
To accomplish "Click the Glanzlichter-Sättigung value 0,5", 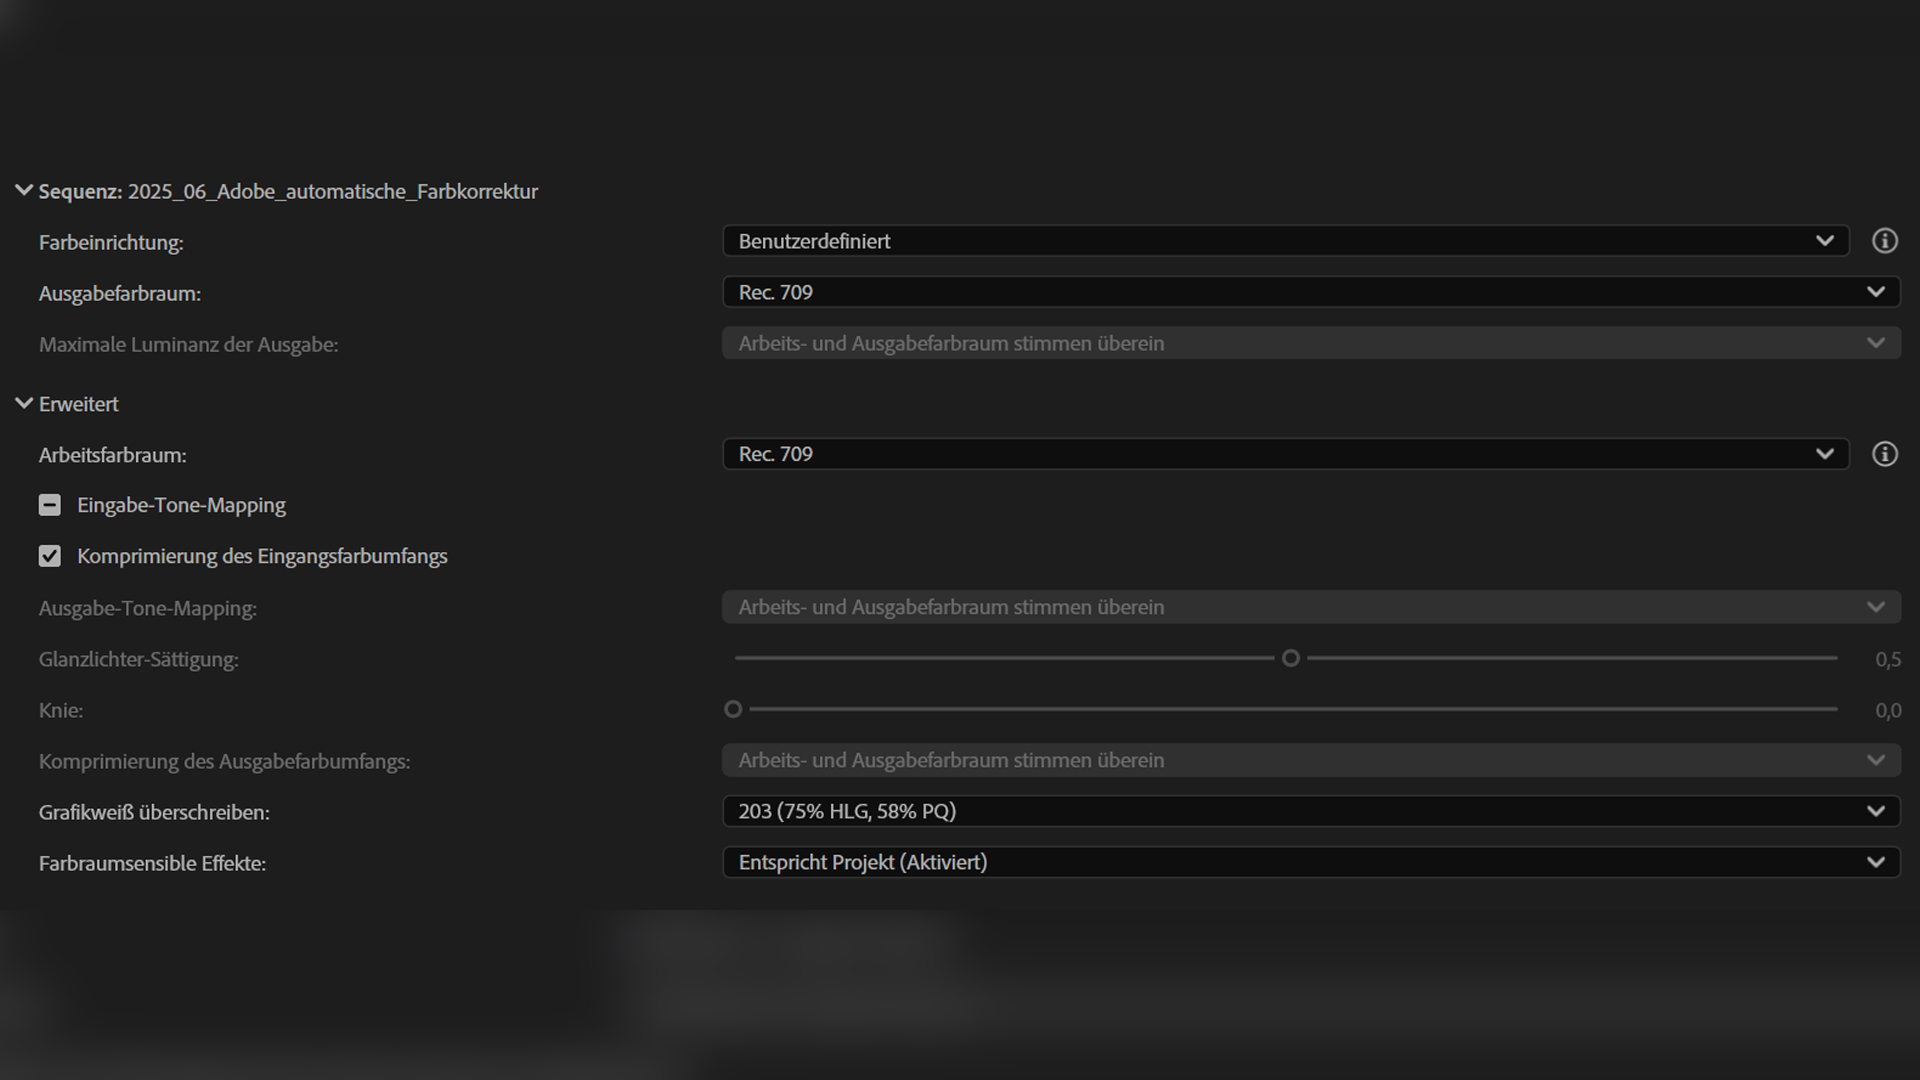I will 1887,659.
